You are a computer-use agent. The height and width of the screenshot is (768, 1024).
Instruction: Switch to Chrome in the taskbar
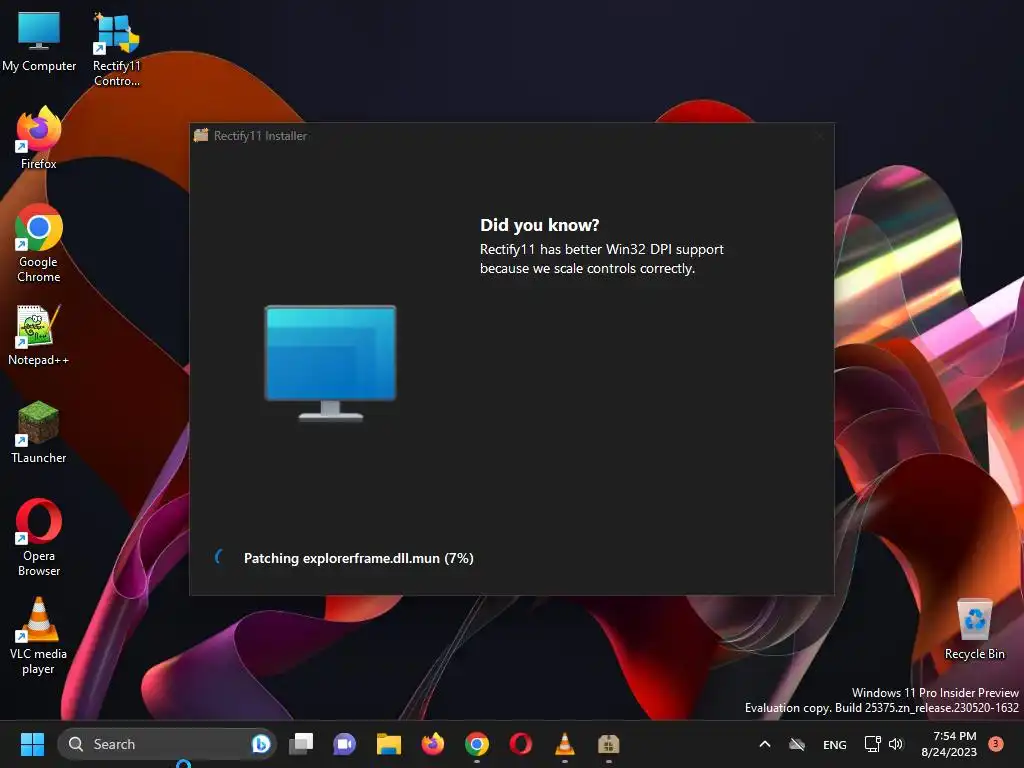[477, 744]
